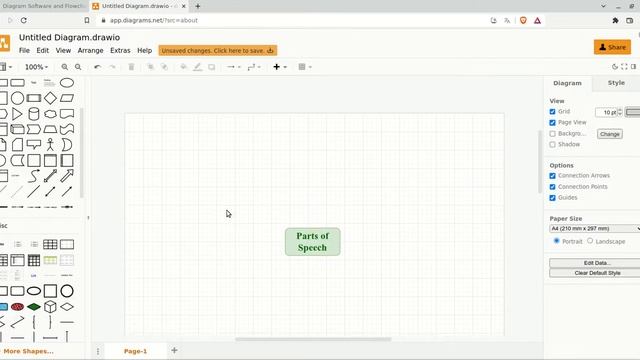Pick the curved S-shaped connector

(x=34, y=176)
